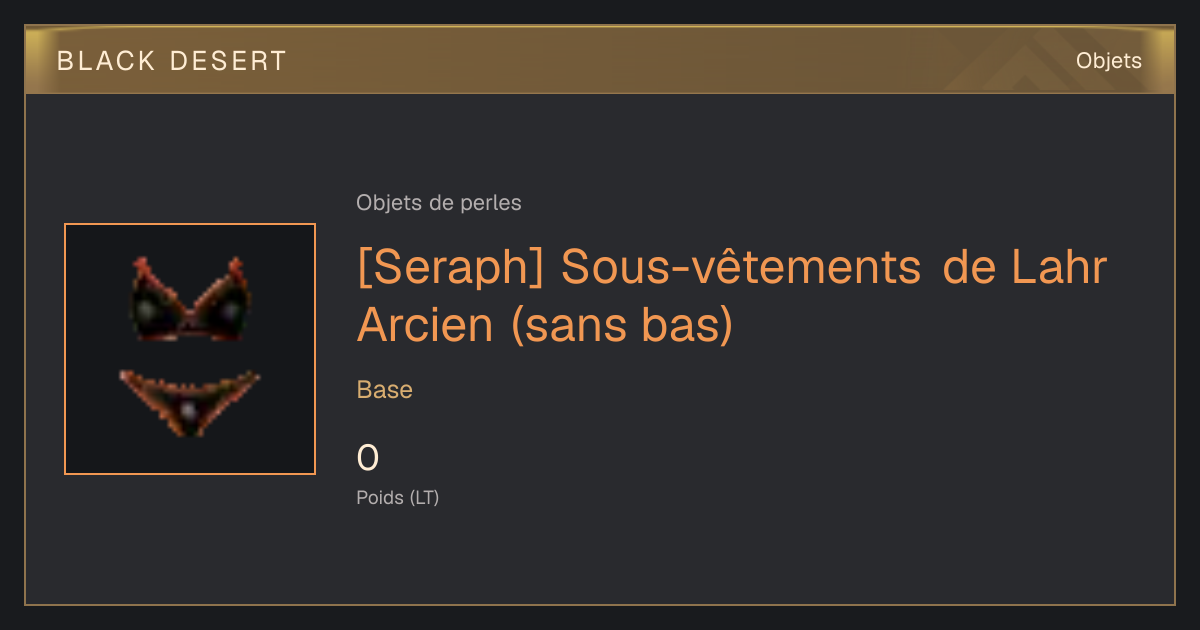This screenshot has width=1200, height=630.
Task: Click the Poids (LT) label
Action: 398,497
